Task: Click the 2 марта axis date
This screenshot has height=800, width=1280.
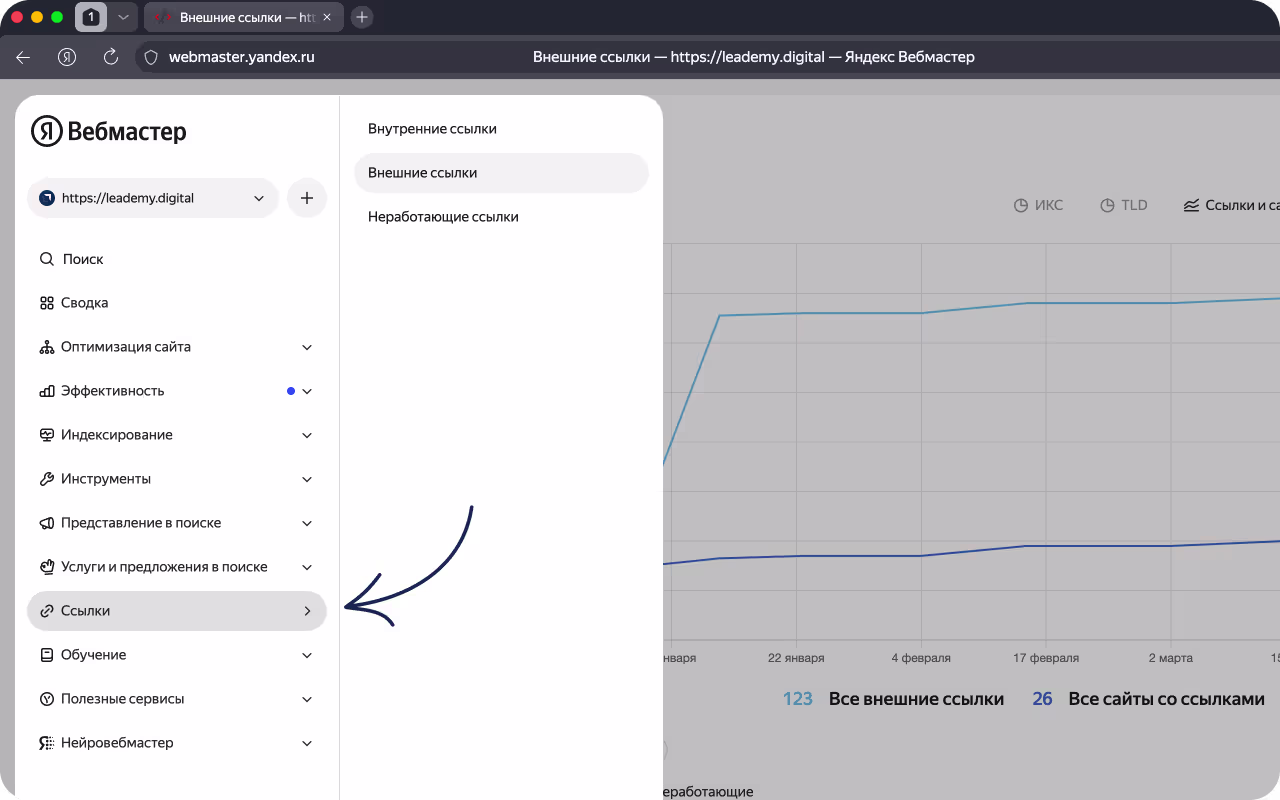Action: (x=1171, y=658)
